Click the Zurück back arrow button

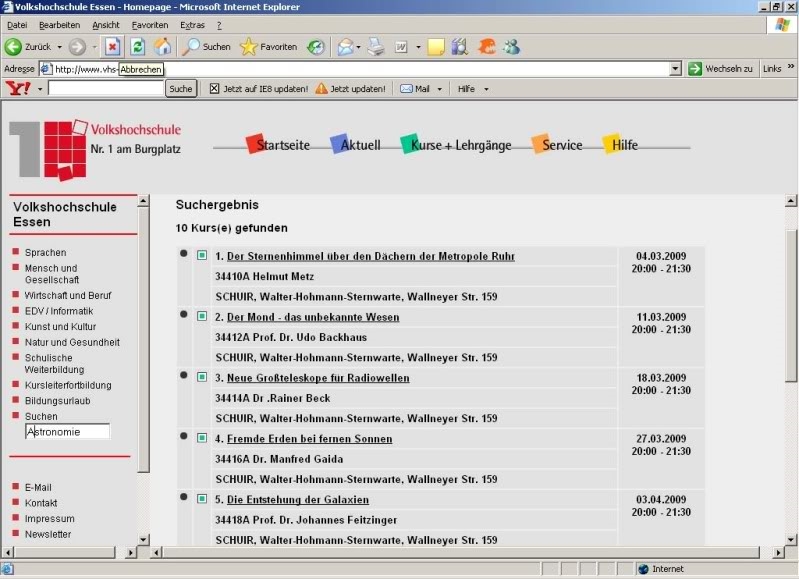[14, 47]
